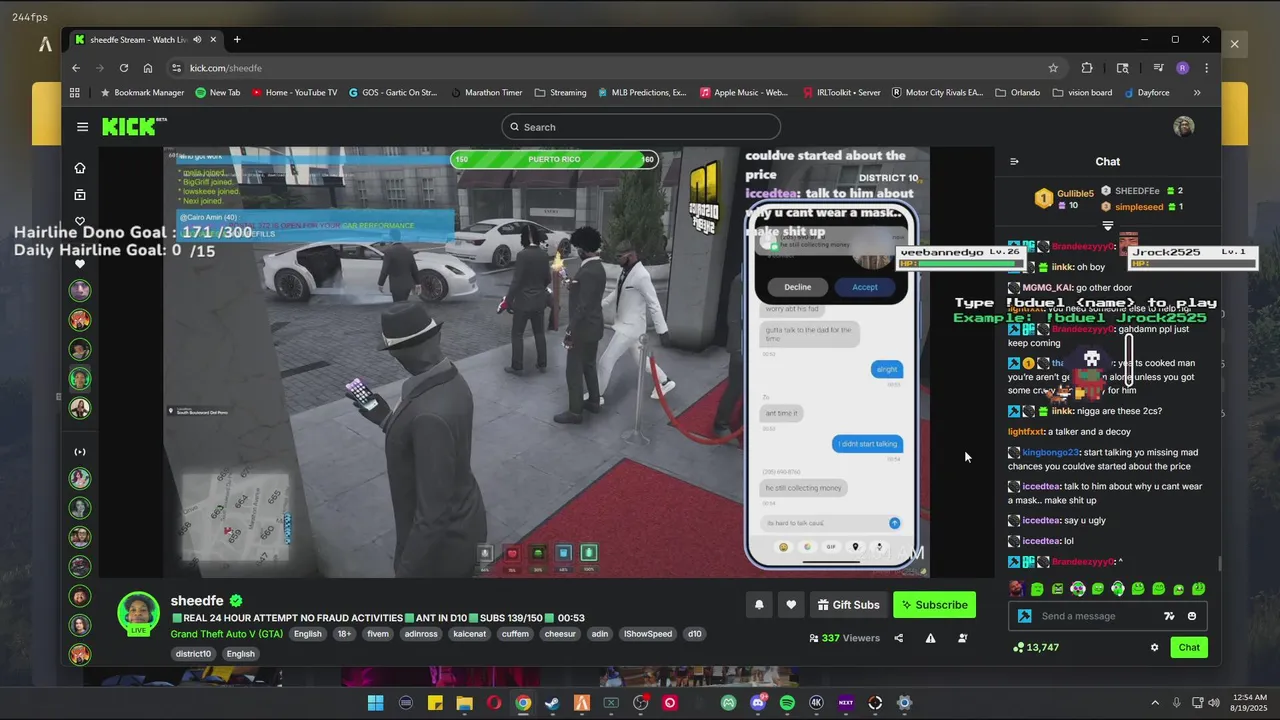Collapse the chat panel
This screenshot has height=720, width=1280.
1014,162
